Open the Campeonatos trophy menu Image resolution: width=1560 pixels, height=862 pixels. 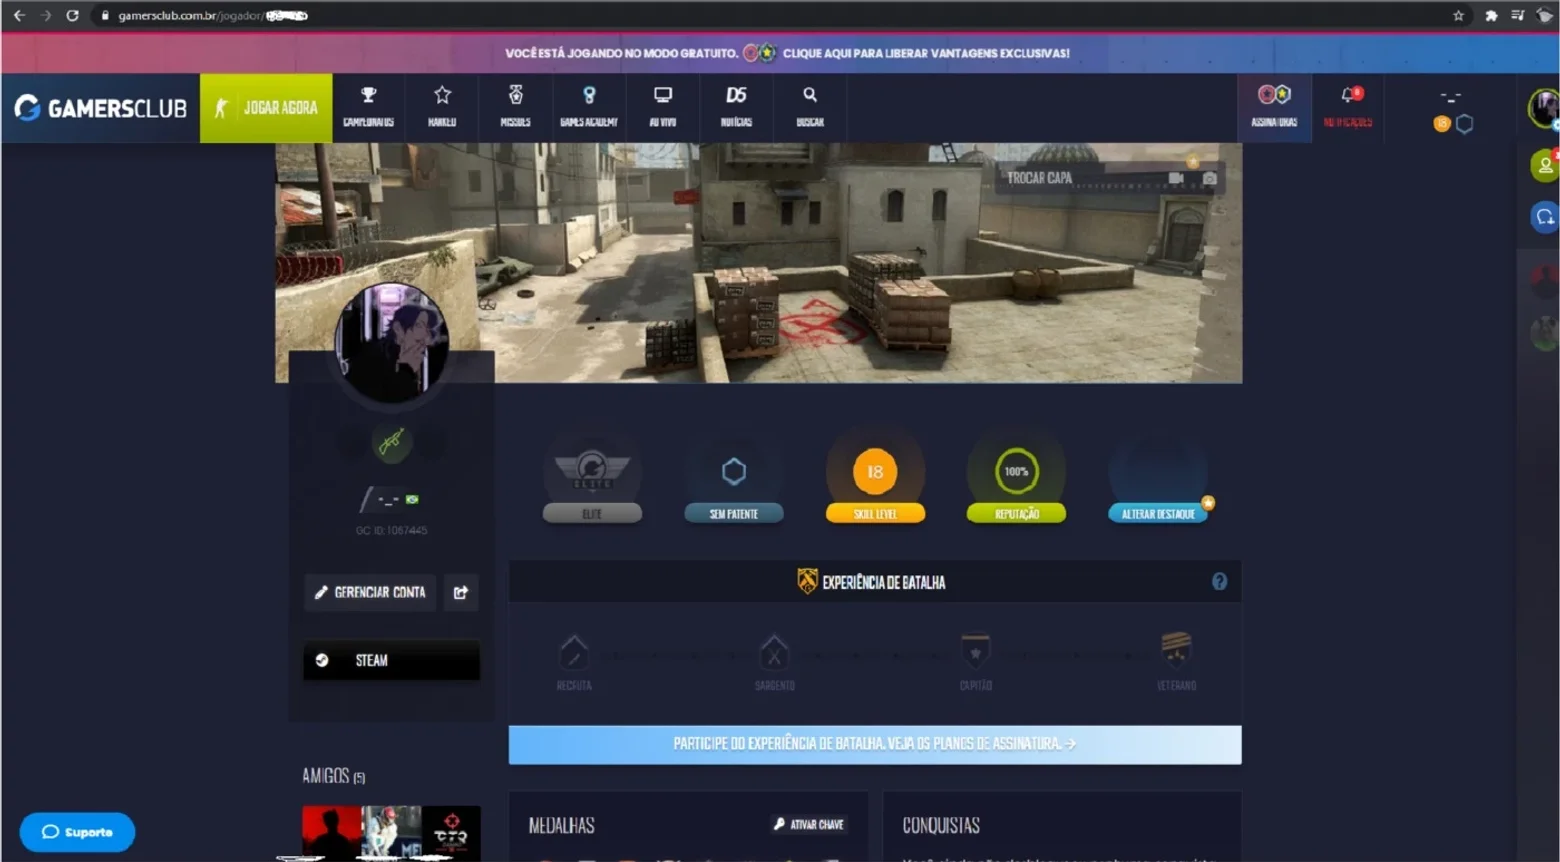pyautogui.click(x=368, y=108)
